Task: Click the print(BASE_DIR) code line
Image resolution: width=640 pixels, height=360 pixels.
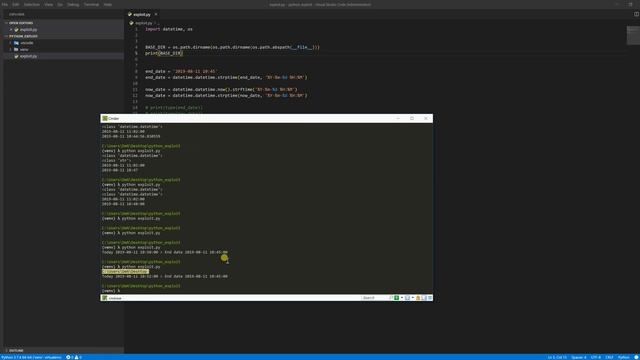Action: point(164,53)
